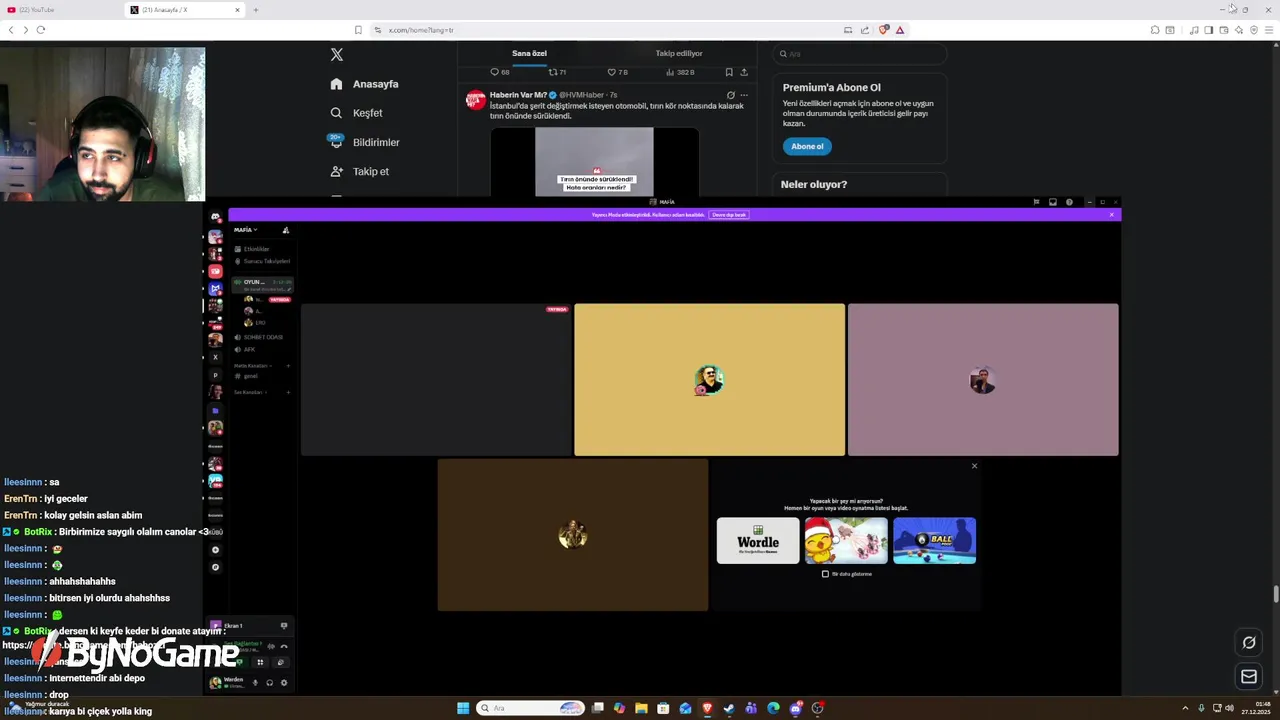Switch to the YouTube browser tab

click(60, 10)
